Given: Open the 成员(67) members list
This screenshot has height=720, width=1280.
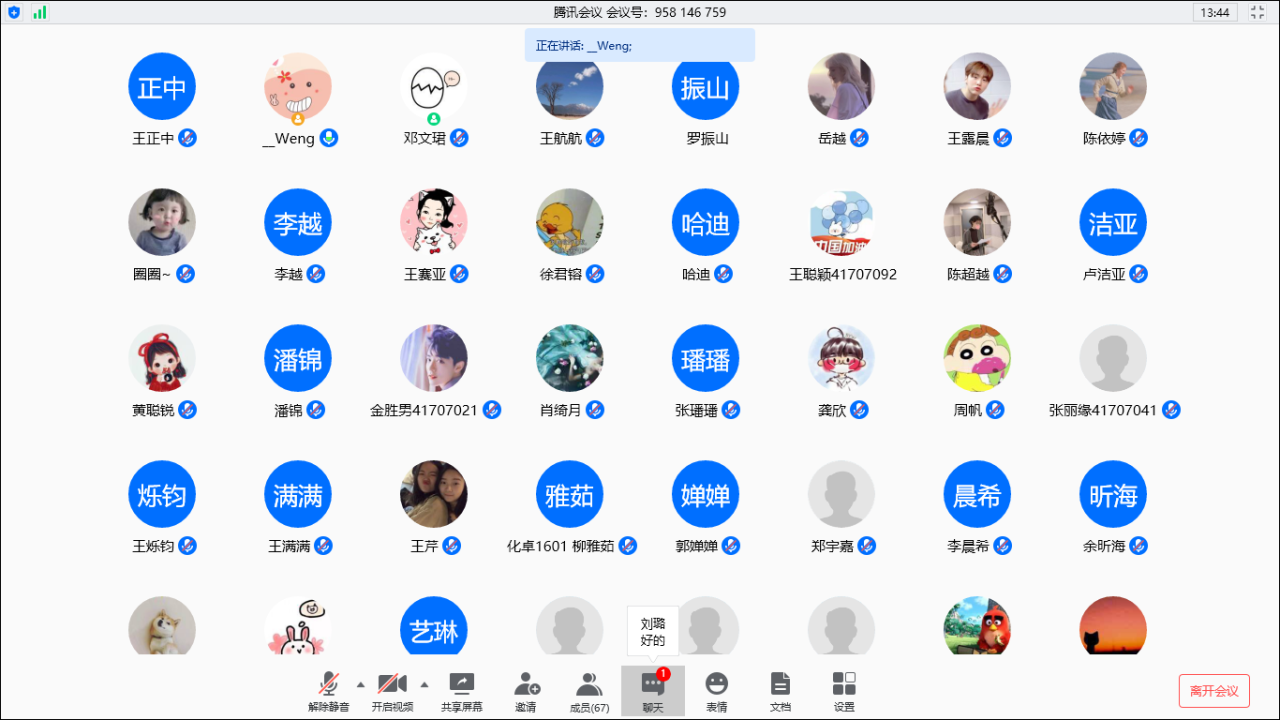Looking at the screenshot, I should 589,691.
